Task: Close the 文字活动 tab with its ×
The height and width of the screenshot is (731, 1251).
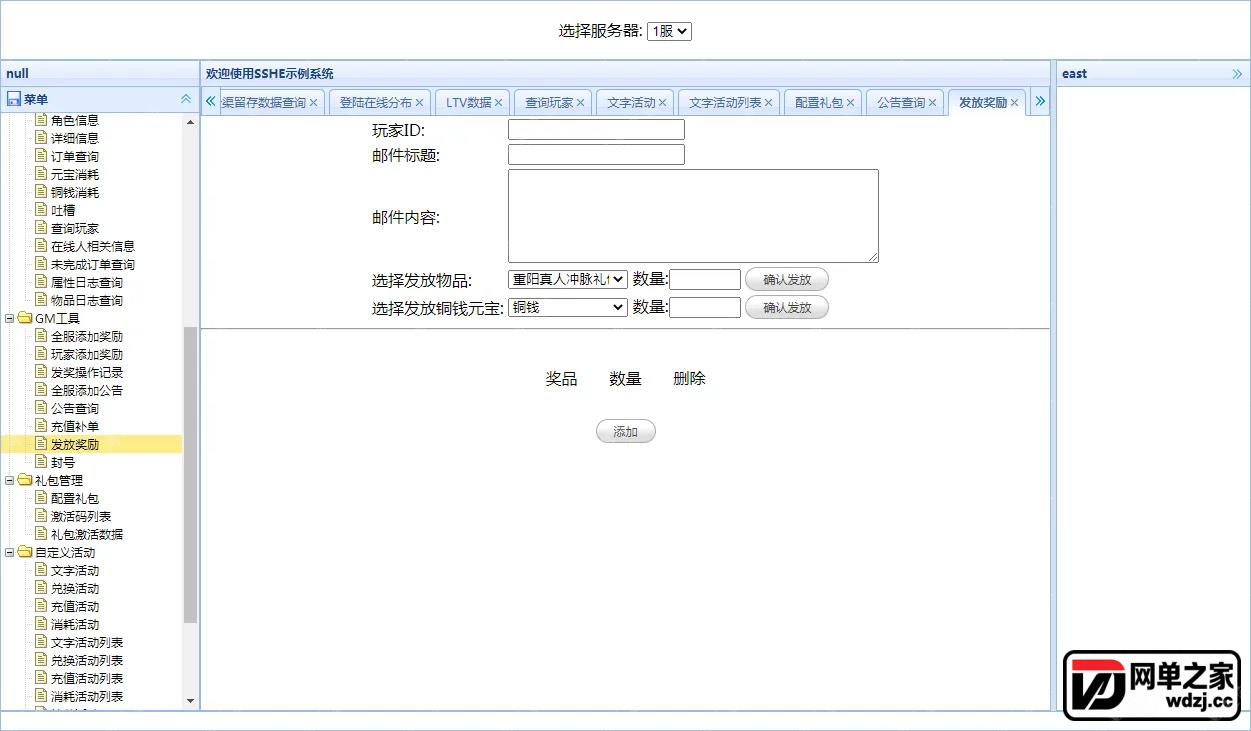Action: (x=662, y=103)
